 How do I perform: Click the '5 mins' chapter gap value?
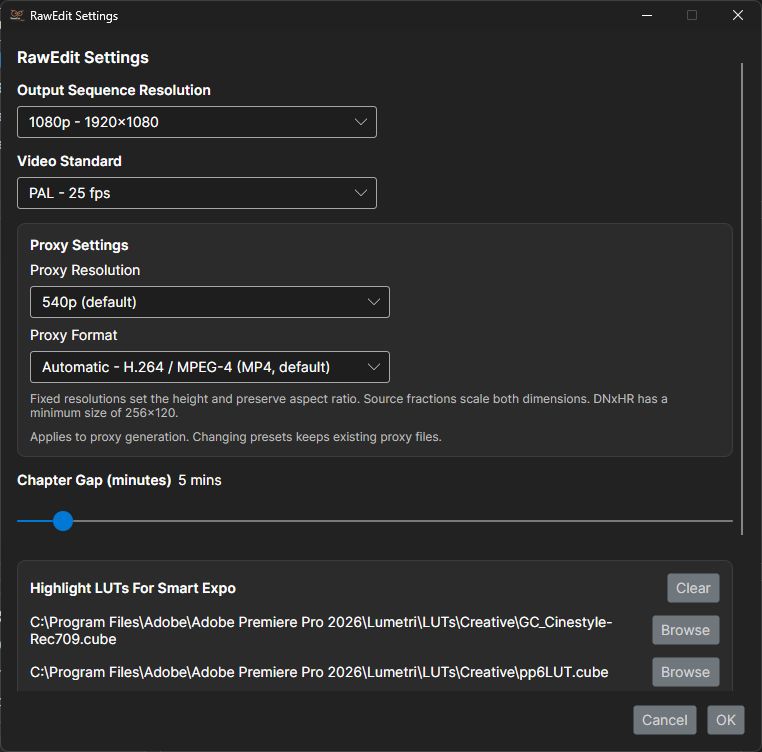click(200, 480)
